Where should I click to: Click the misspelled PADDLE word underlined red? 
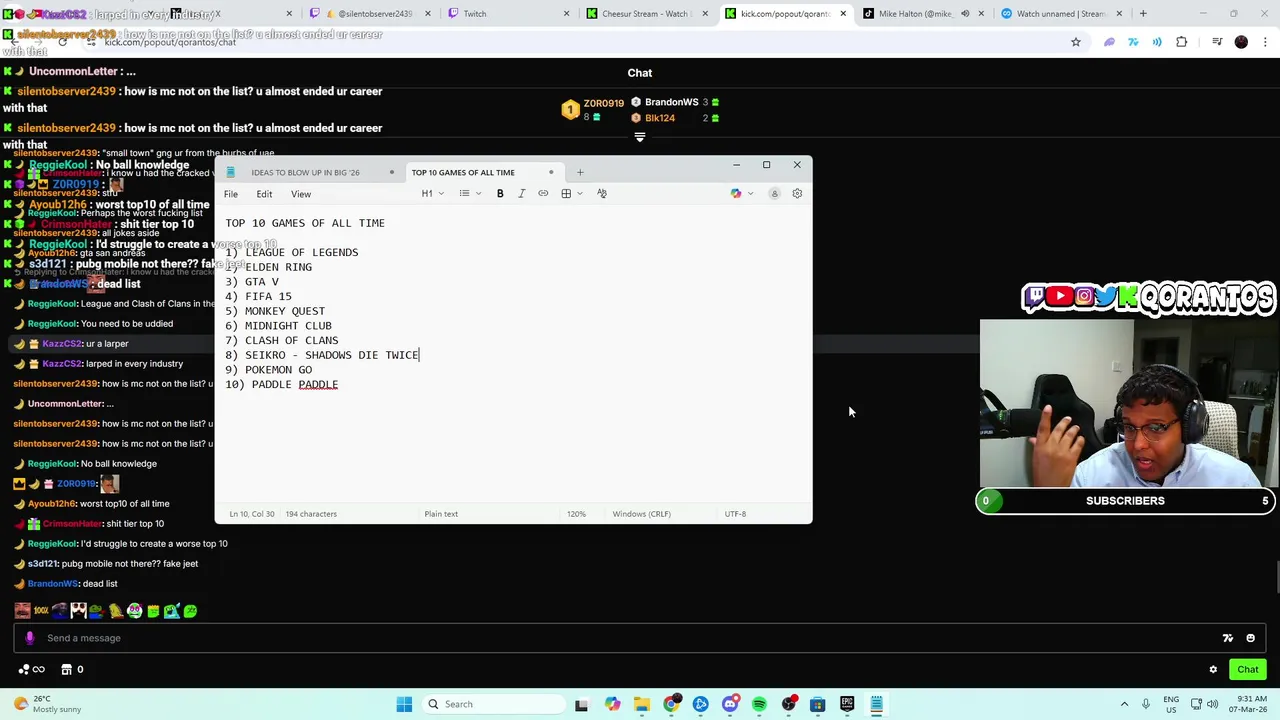[318, 385]
